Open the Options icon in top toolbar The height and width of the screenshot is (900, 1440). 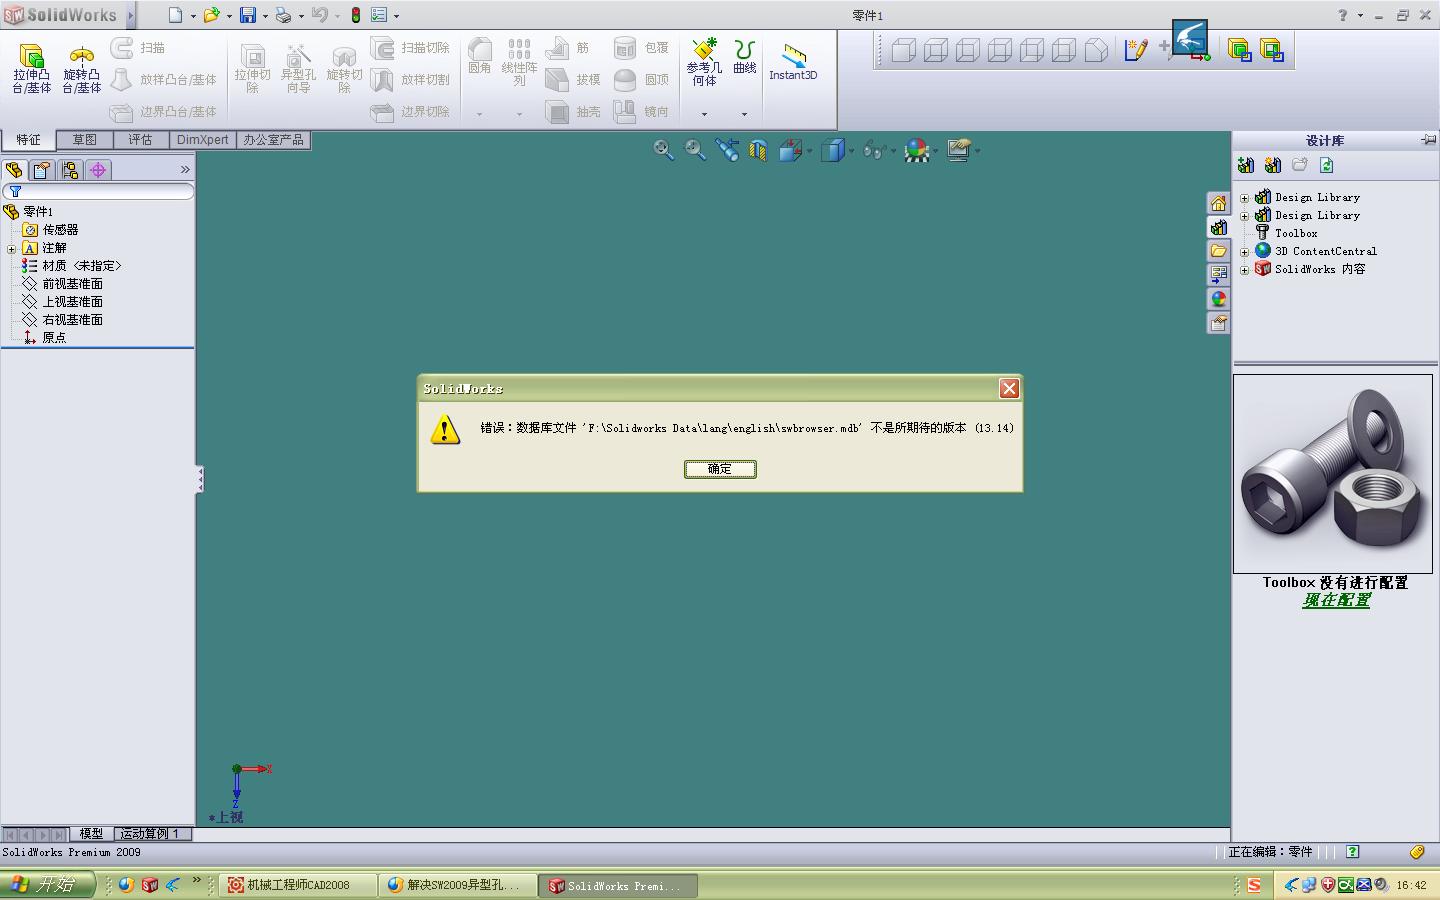(x=379, y=15)
